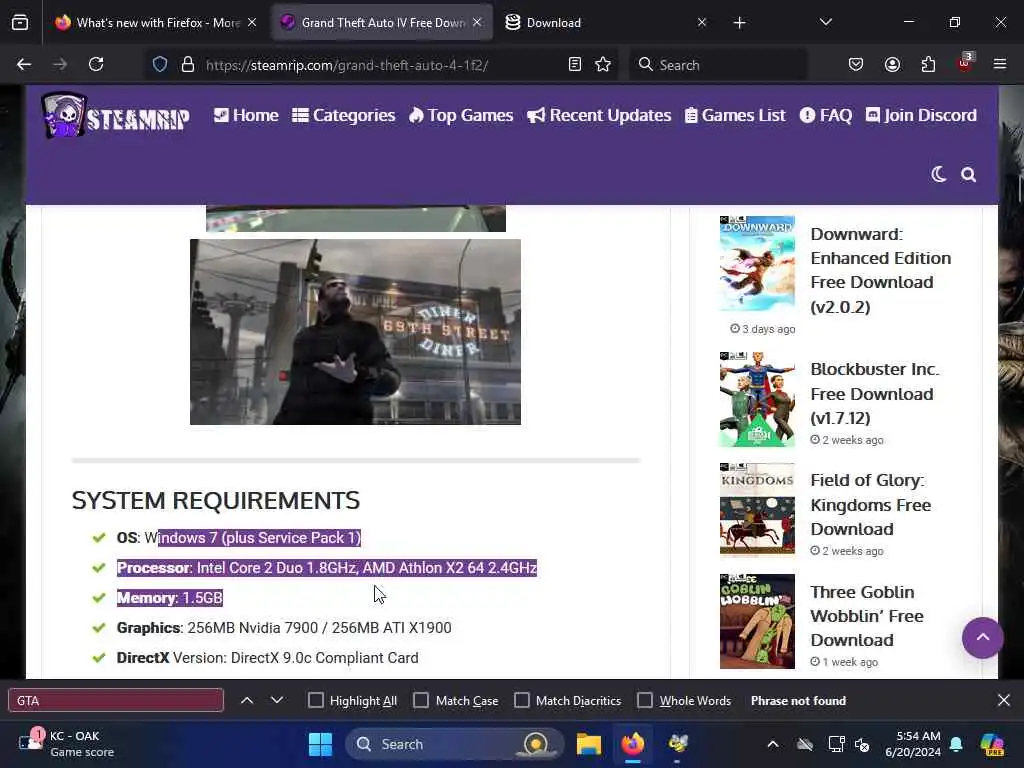Switch to What's new with Firefox tab
1024x768 pixels.
(157, 23)
